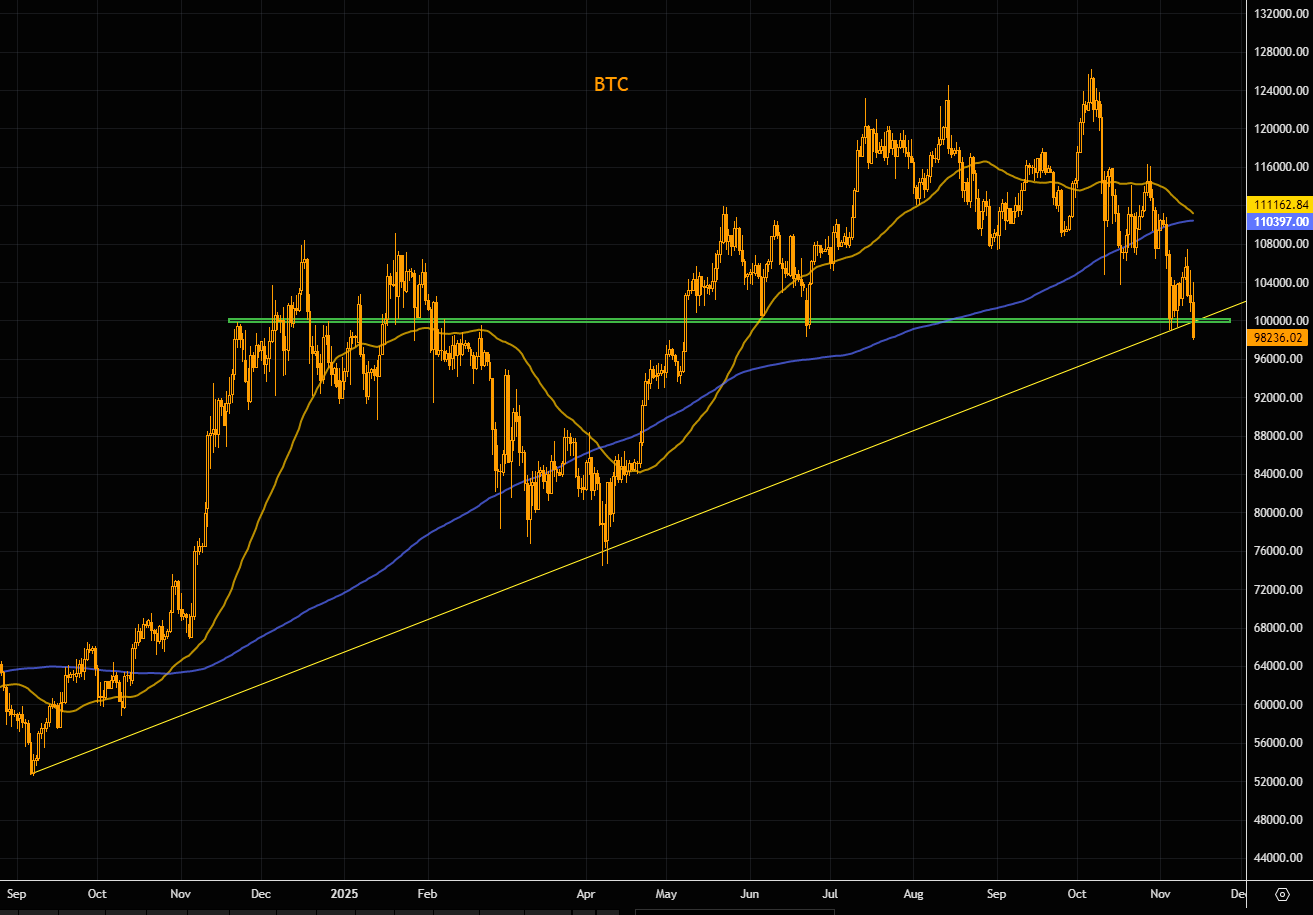Click the blue 110397.00 moving average label

tap(1278, 219)
